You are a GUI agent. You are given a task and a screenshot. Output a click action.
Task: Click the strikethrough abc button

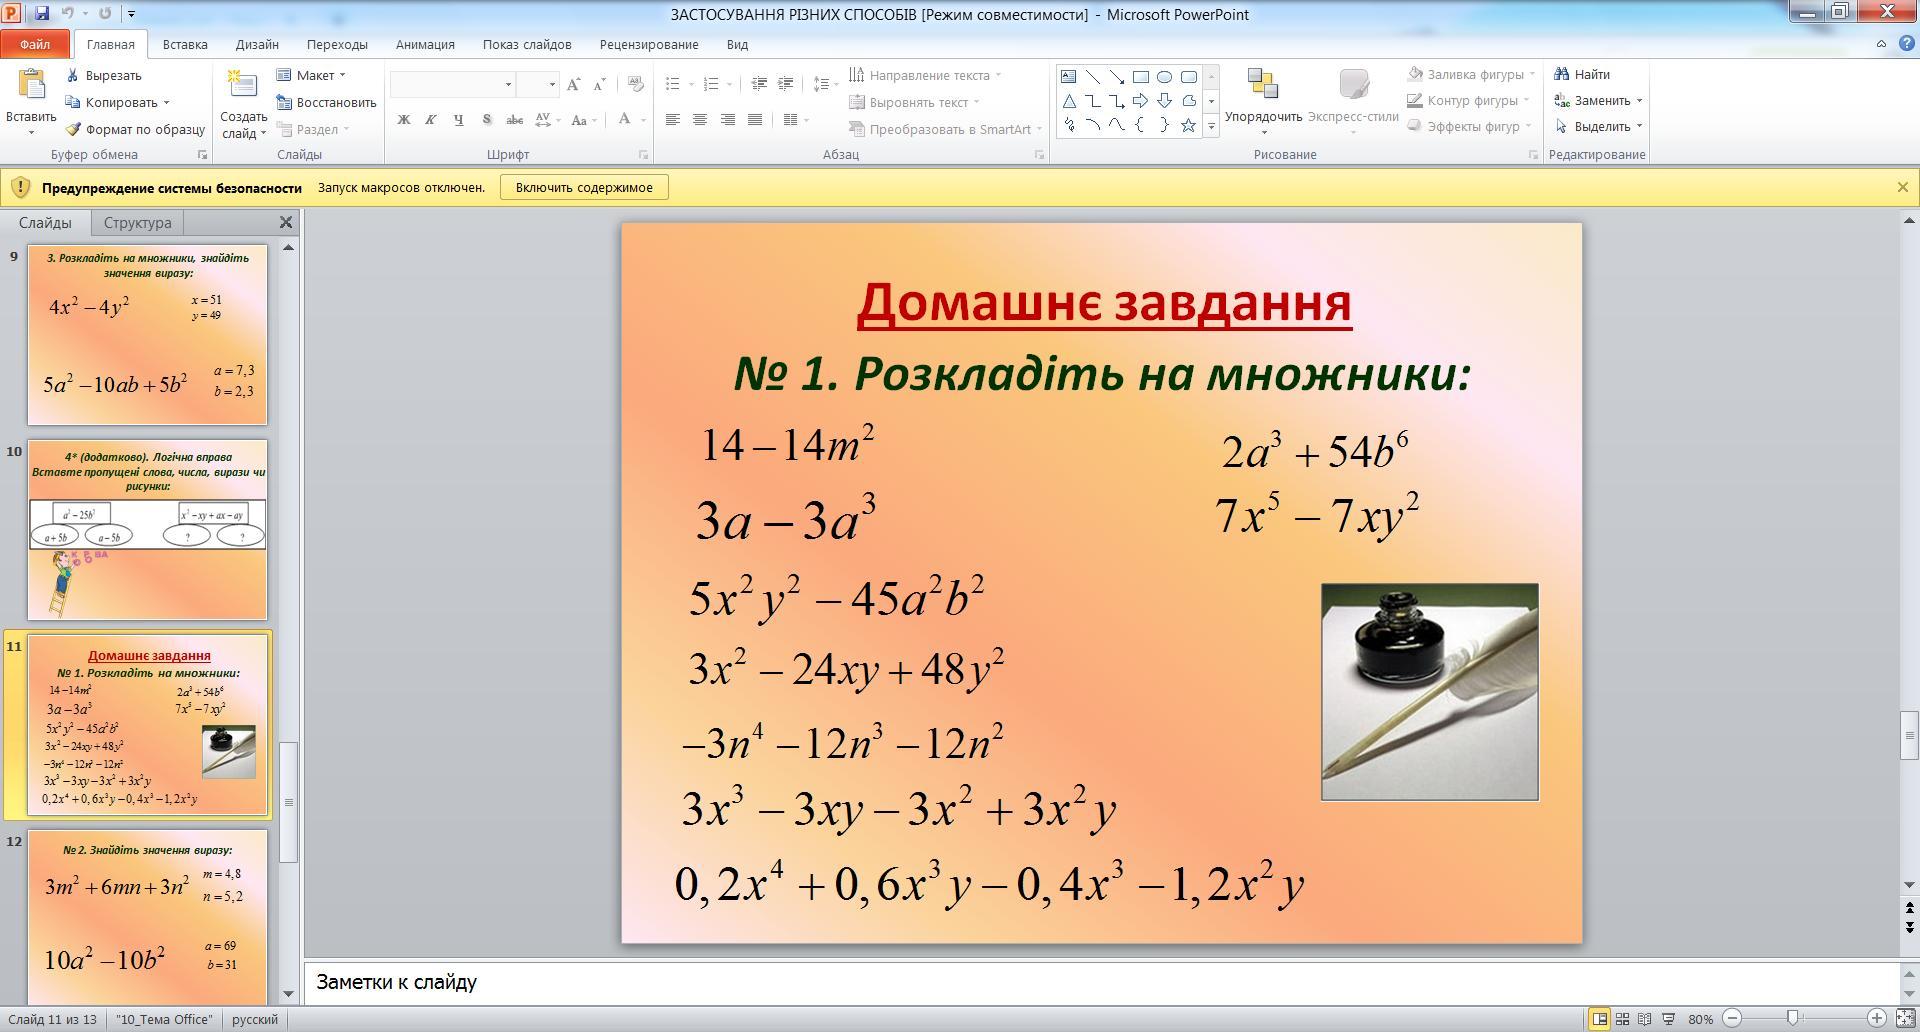click(515, 120)
